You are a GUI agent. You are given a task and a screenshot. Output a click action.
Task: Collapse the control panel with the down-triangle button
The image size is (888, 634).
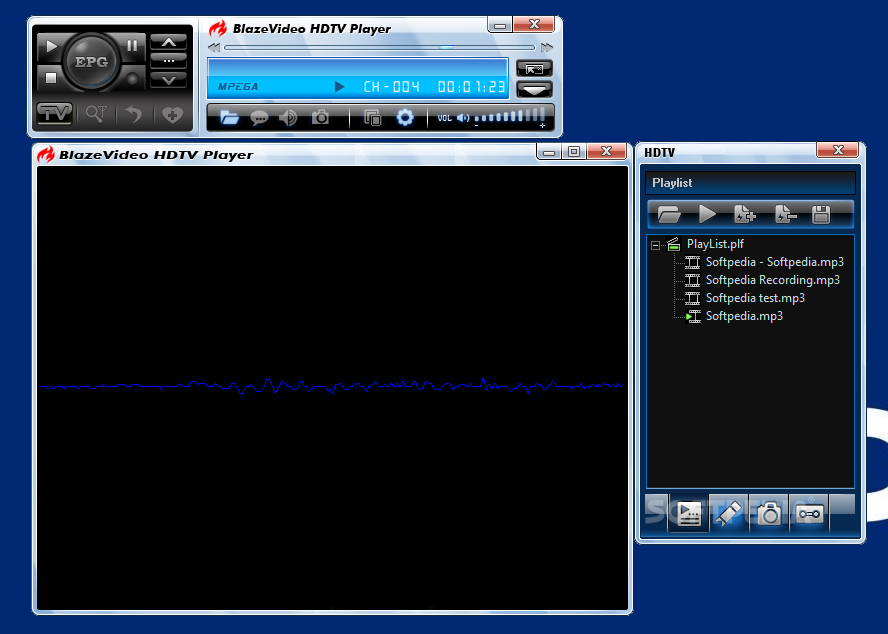(x=534, y=90)
